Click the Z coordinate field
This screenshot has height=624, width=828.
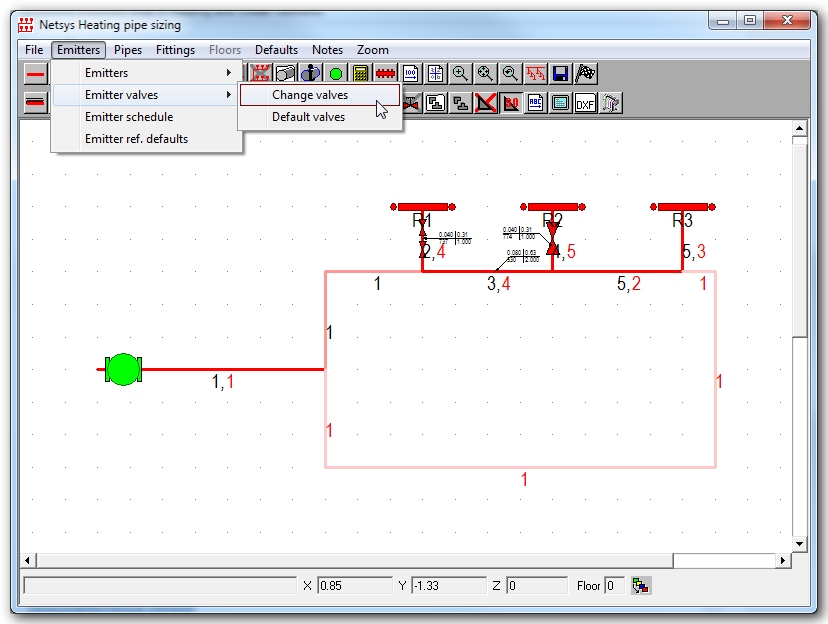(x=537, y=586)
